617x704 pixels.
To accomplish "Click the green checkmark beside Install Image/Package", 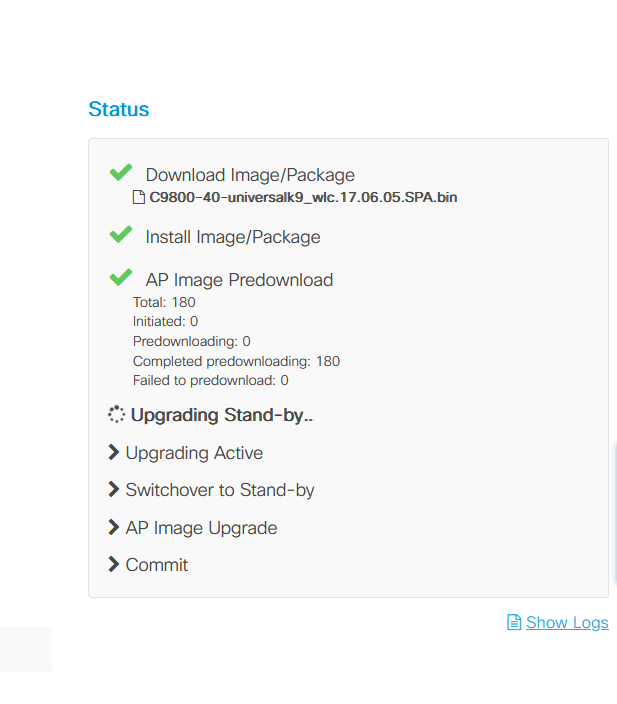I will point(121,235).
